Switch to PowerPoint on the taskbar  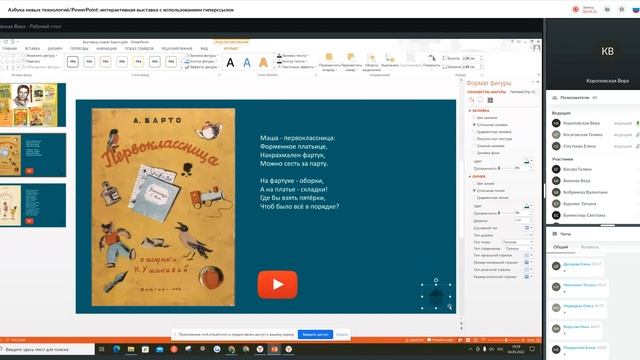274,349
